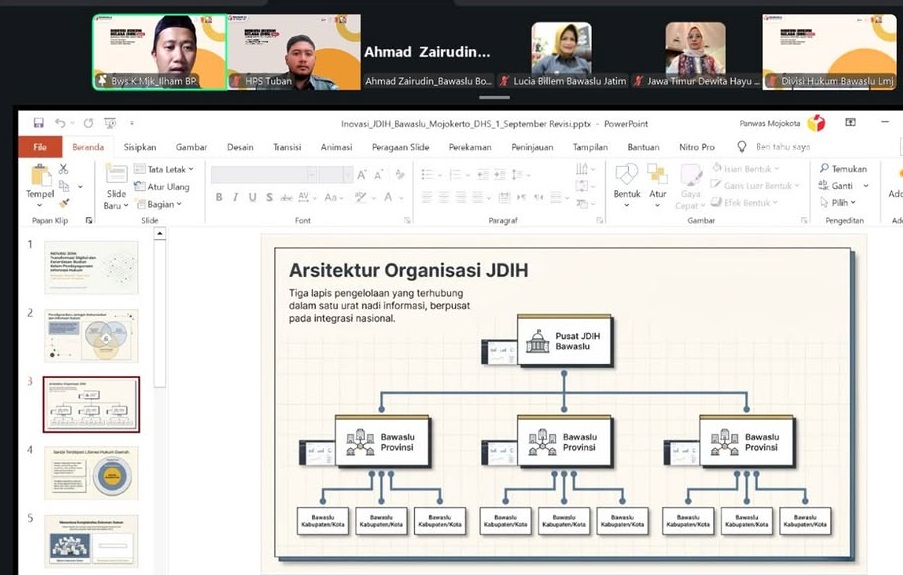Click the Slide Baru icon
Viewport: 903px width, 575px height.
click(116, 174)
